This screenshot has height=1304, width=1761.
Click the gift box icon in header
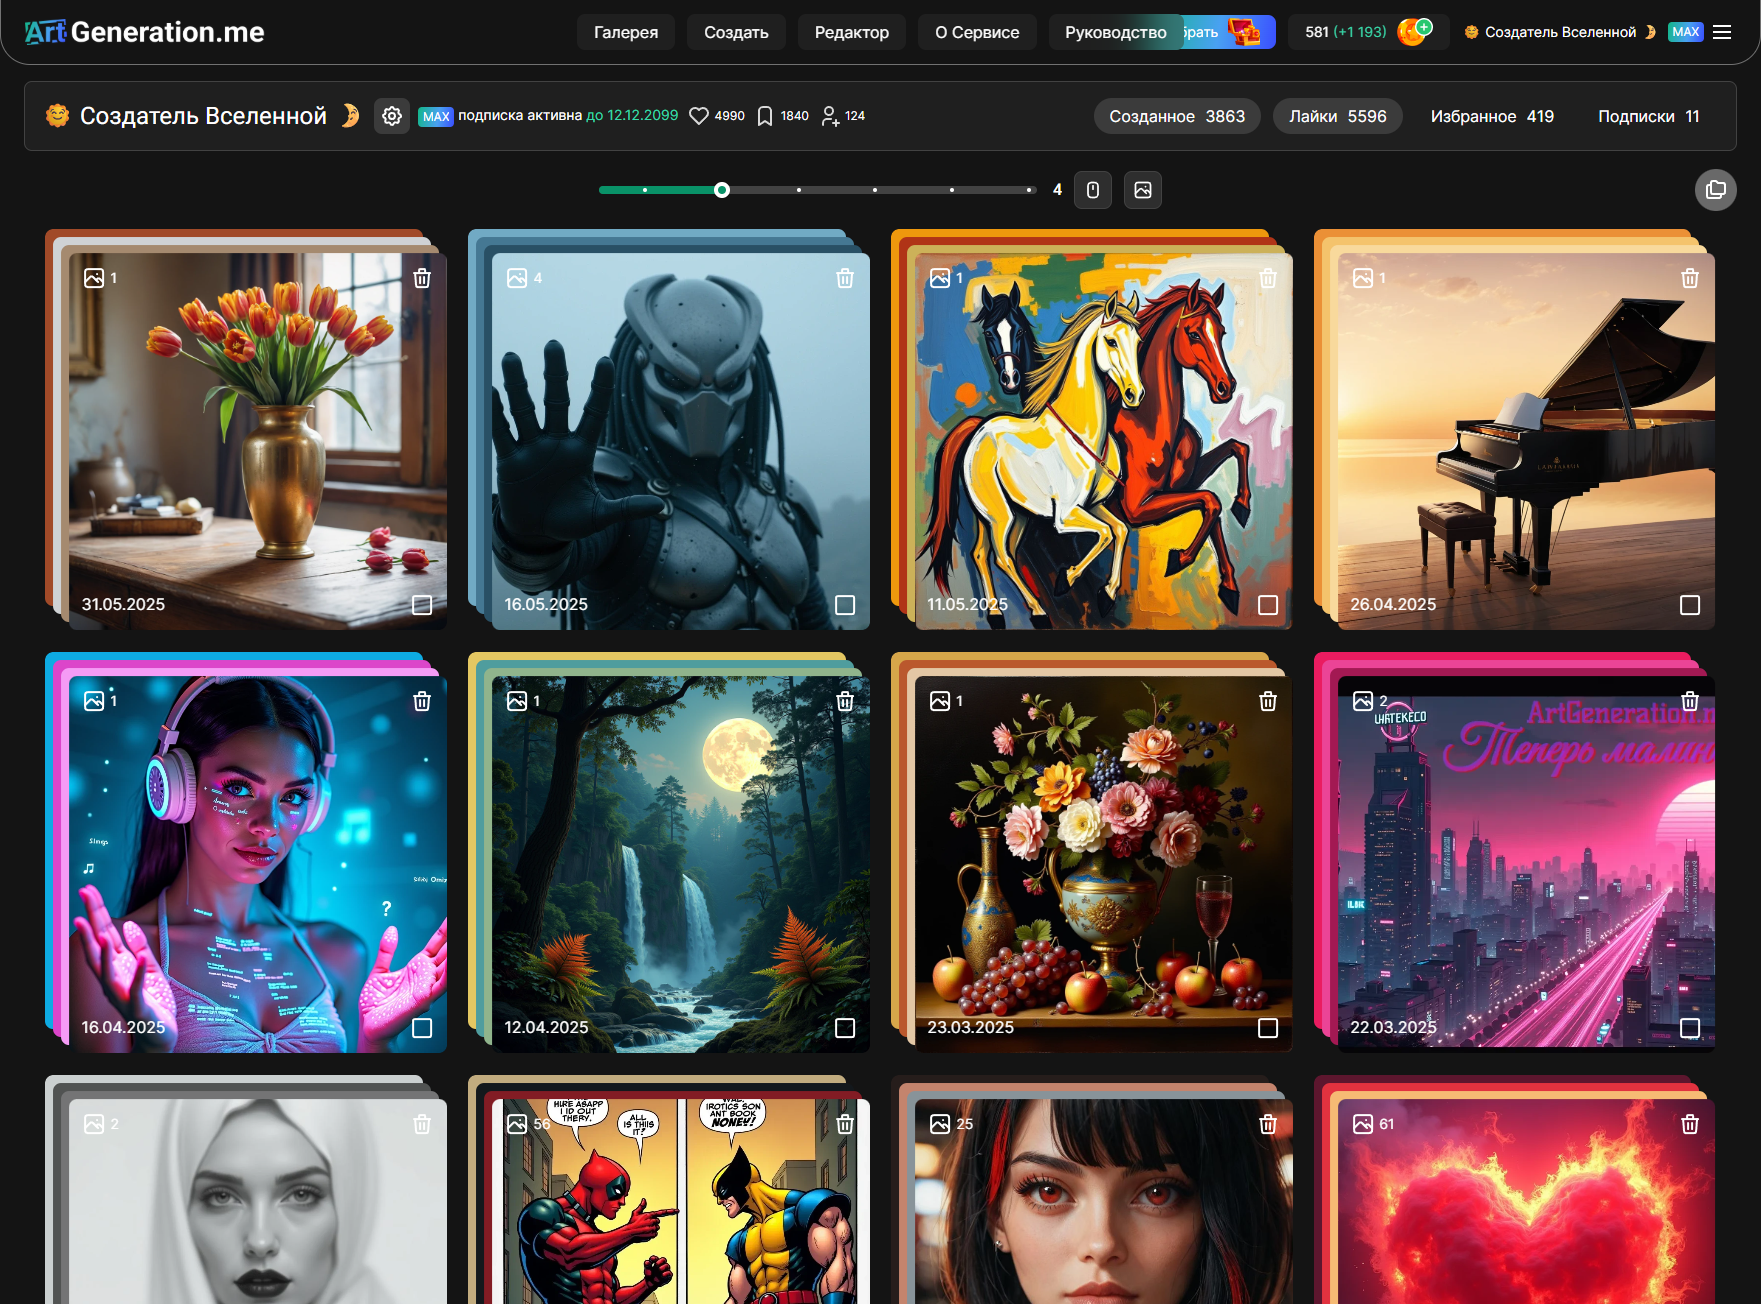tap(1244, 32)
